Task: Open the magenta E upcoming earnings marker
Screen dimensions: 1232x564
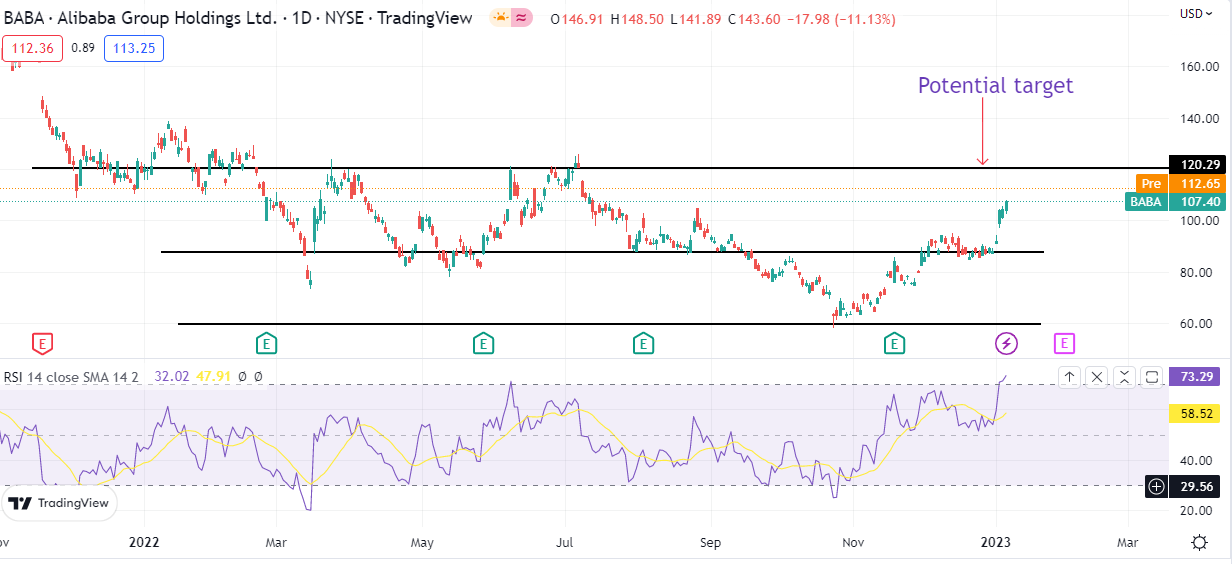Action: 1065,344
